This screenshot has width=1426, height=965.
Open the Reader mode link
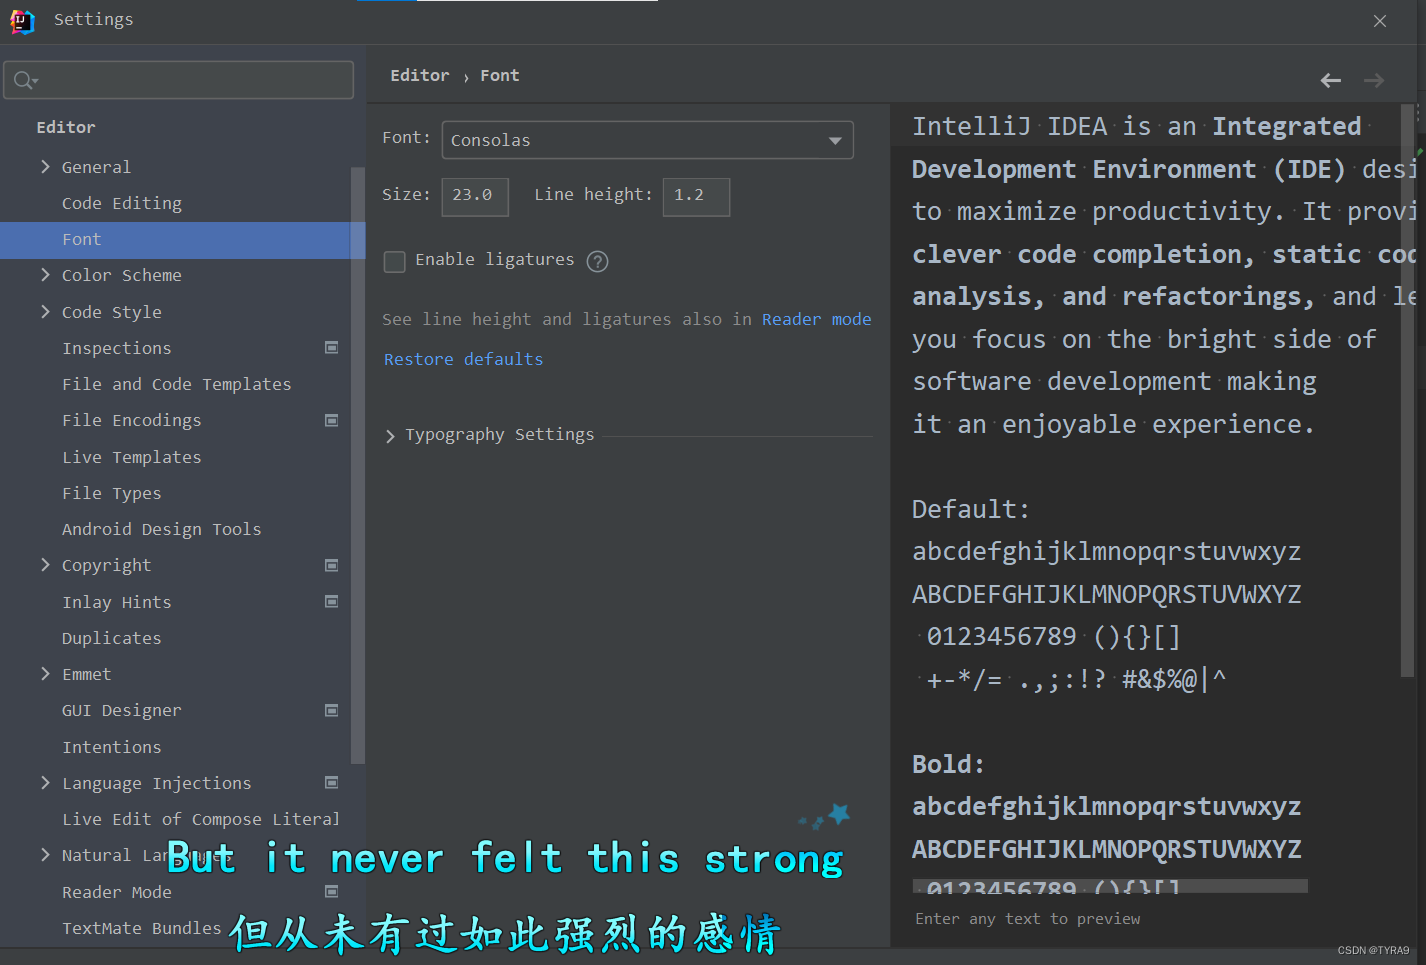[x=816, y=319]
